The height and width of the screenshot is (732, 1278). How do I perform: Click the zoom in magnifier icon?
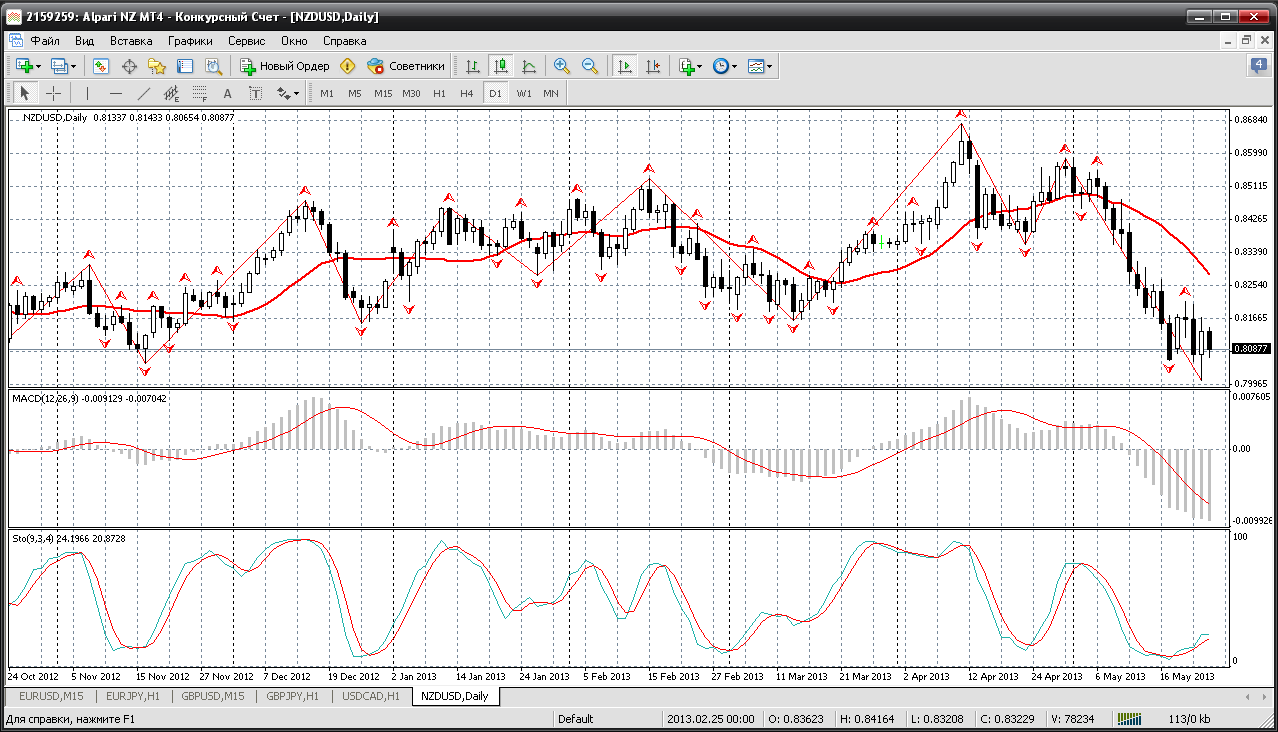562,66
